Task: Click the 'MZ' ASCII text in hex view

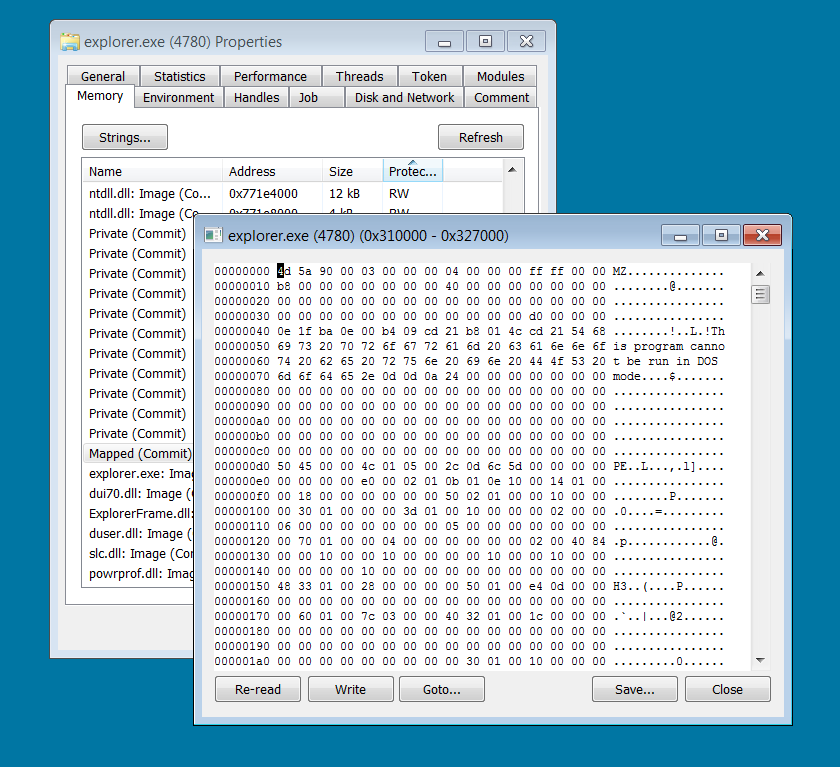Action: pyautogui.click(x=620, y=271)
